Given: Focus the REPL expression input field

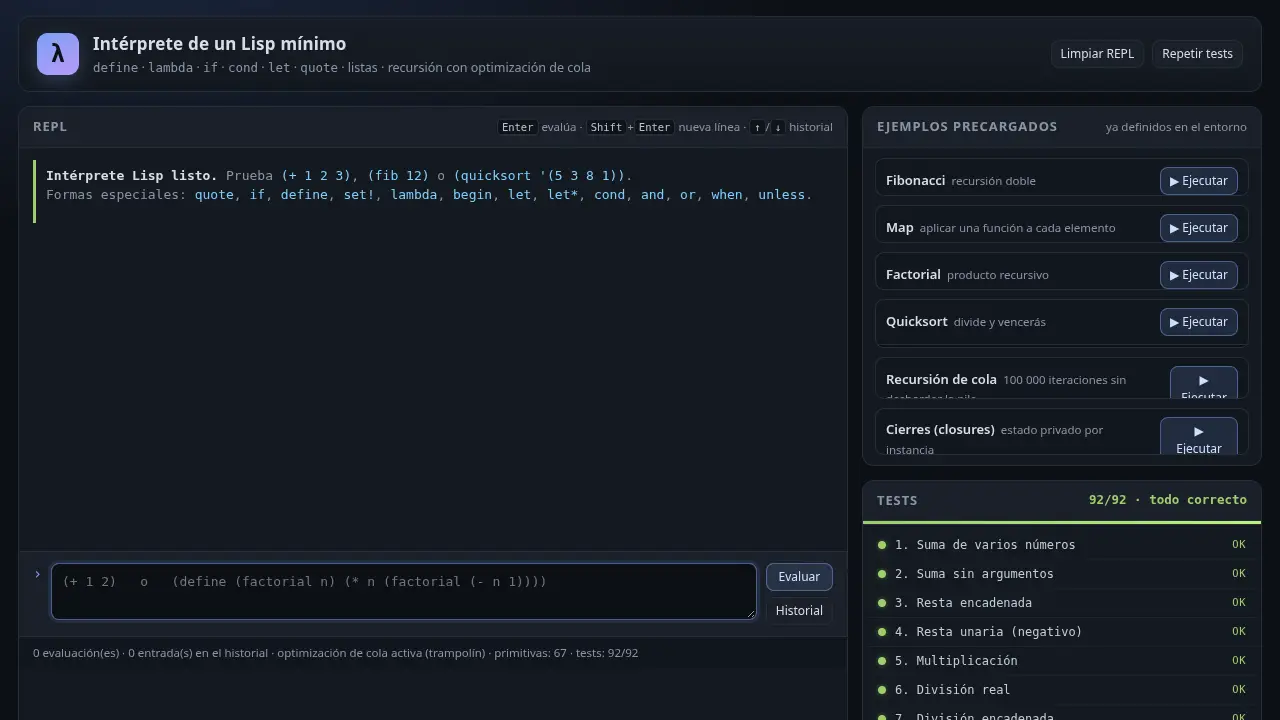Looking at the screenshot, I should (x=404, y=591).
